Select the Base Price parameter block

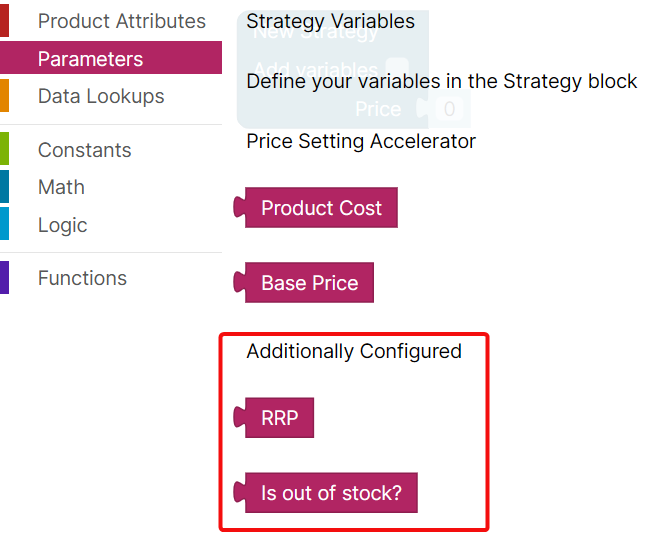(x=309, y=283)
